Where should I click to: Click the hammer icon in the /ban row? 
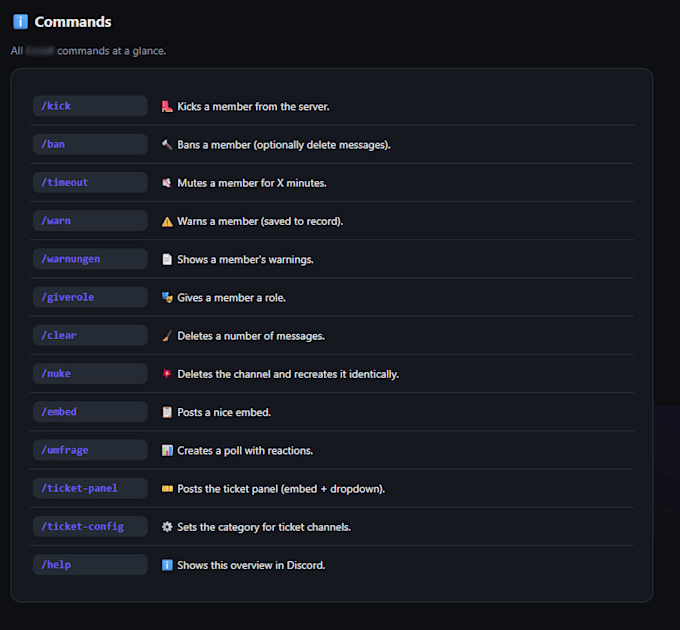[167, 144]
